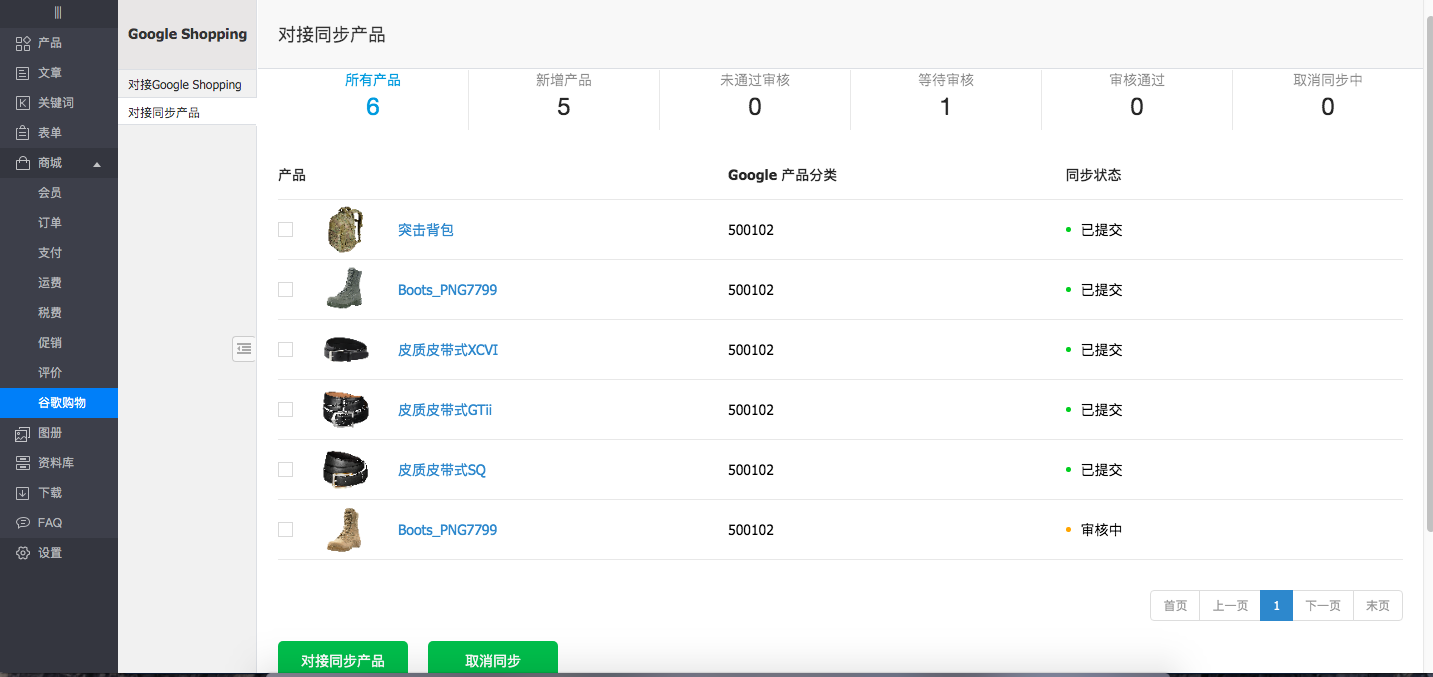The image size is (1433, 677).
Task: Tick the checkbox beside 皮质皮带式XCVI
Action: point(286,349)
